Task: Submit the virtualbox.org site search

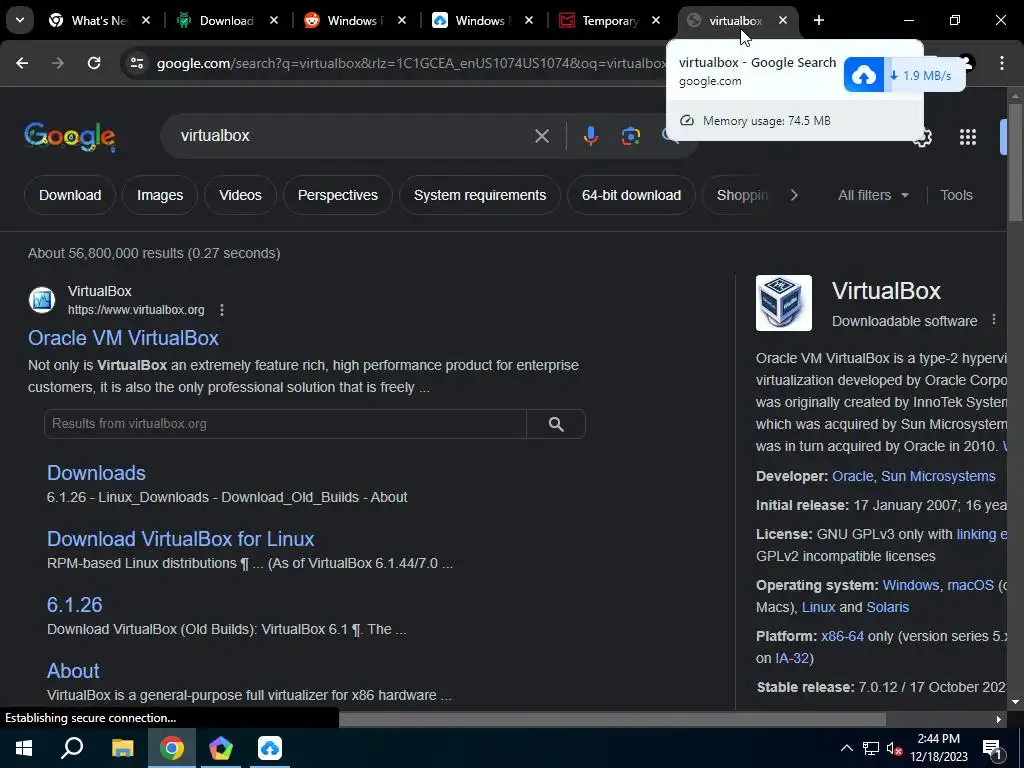Action: coord(556,424)
